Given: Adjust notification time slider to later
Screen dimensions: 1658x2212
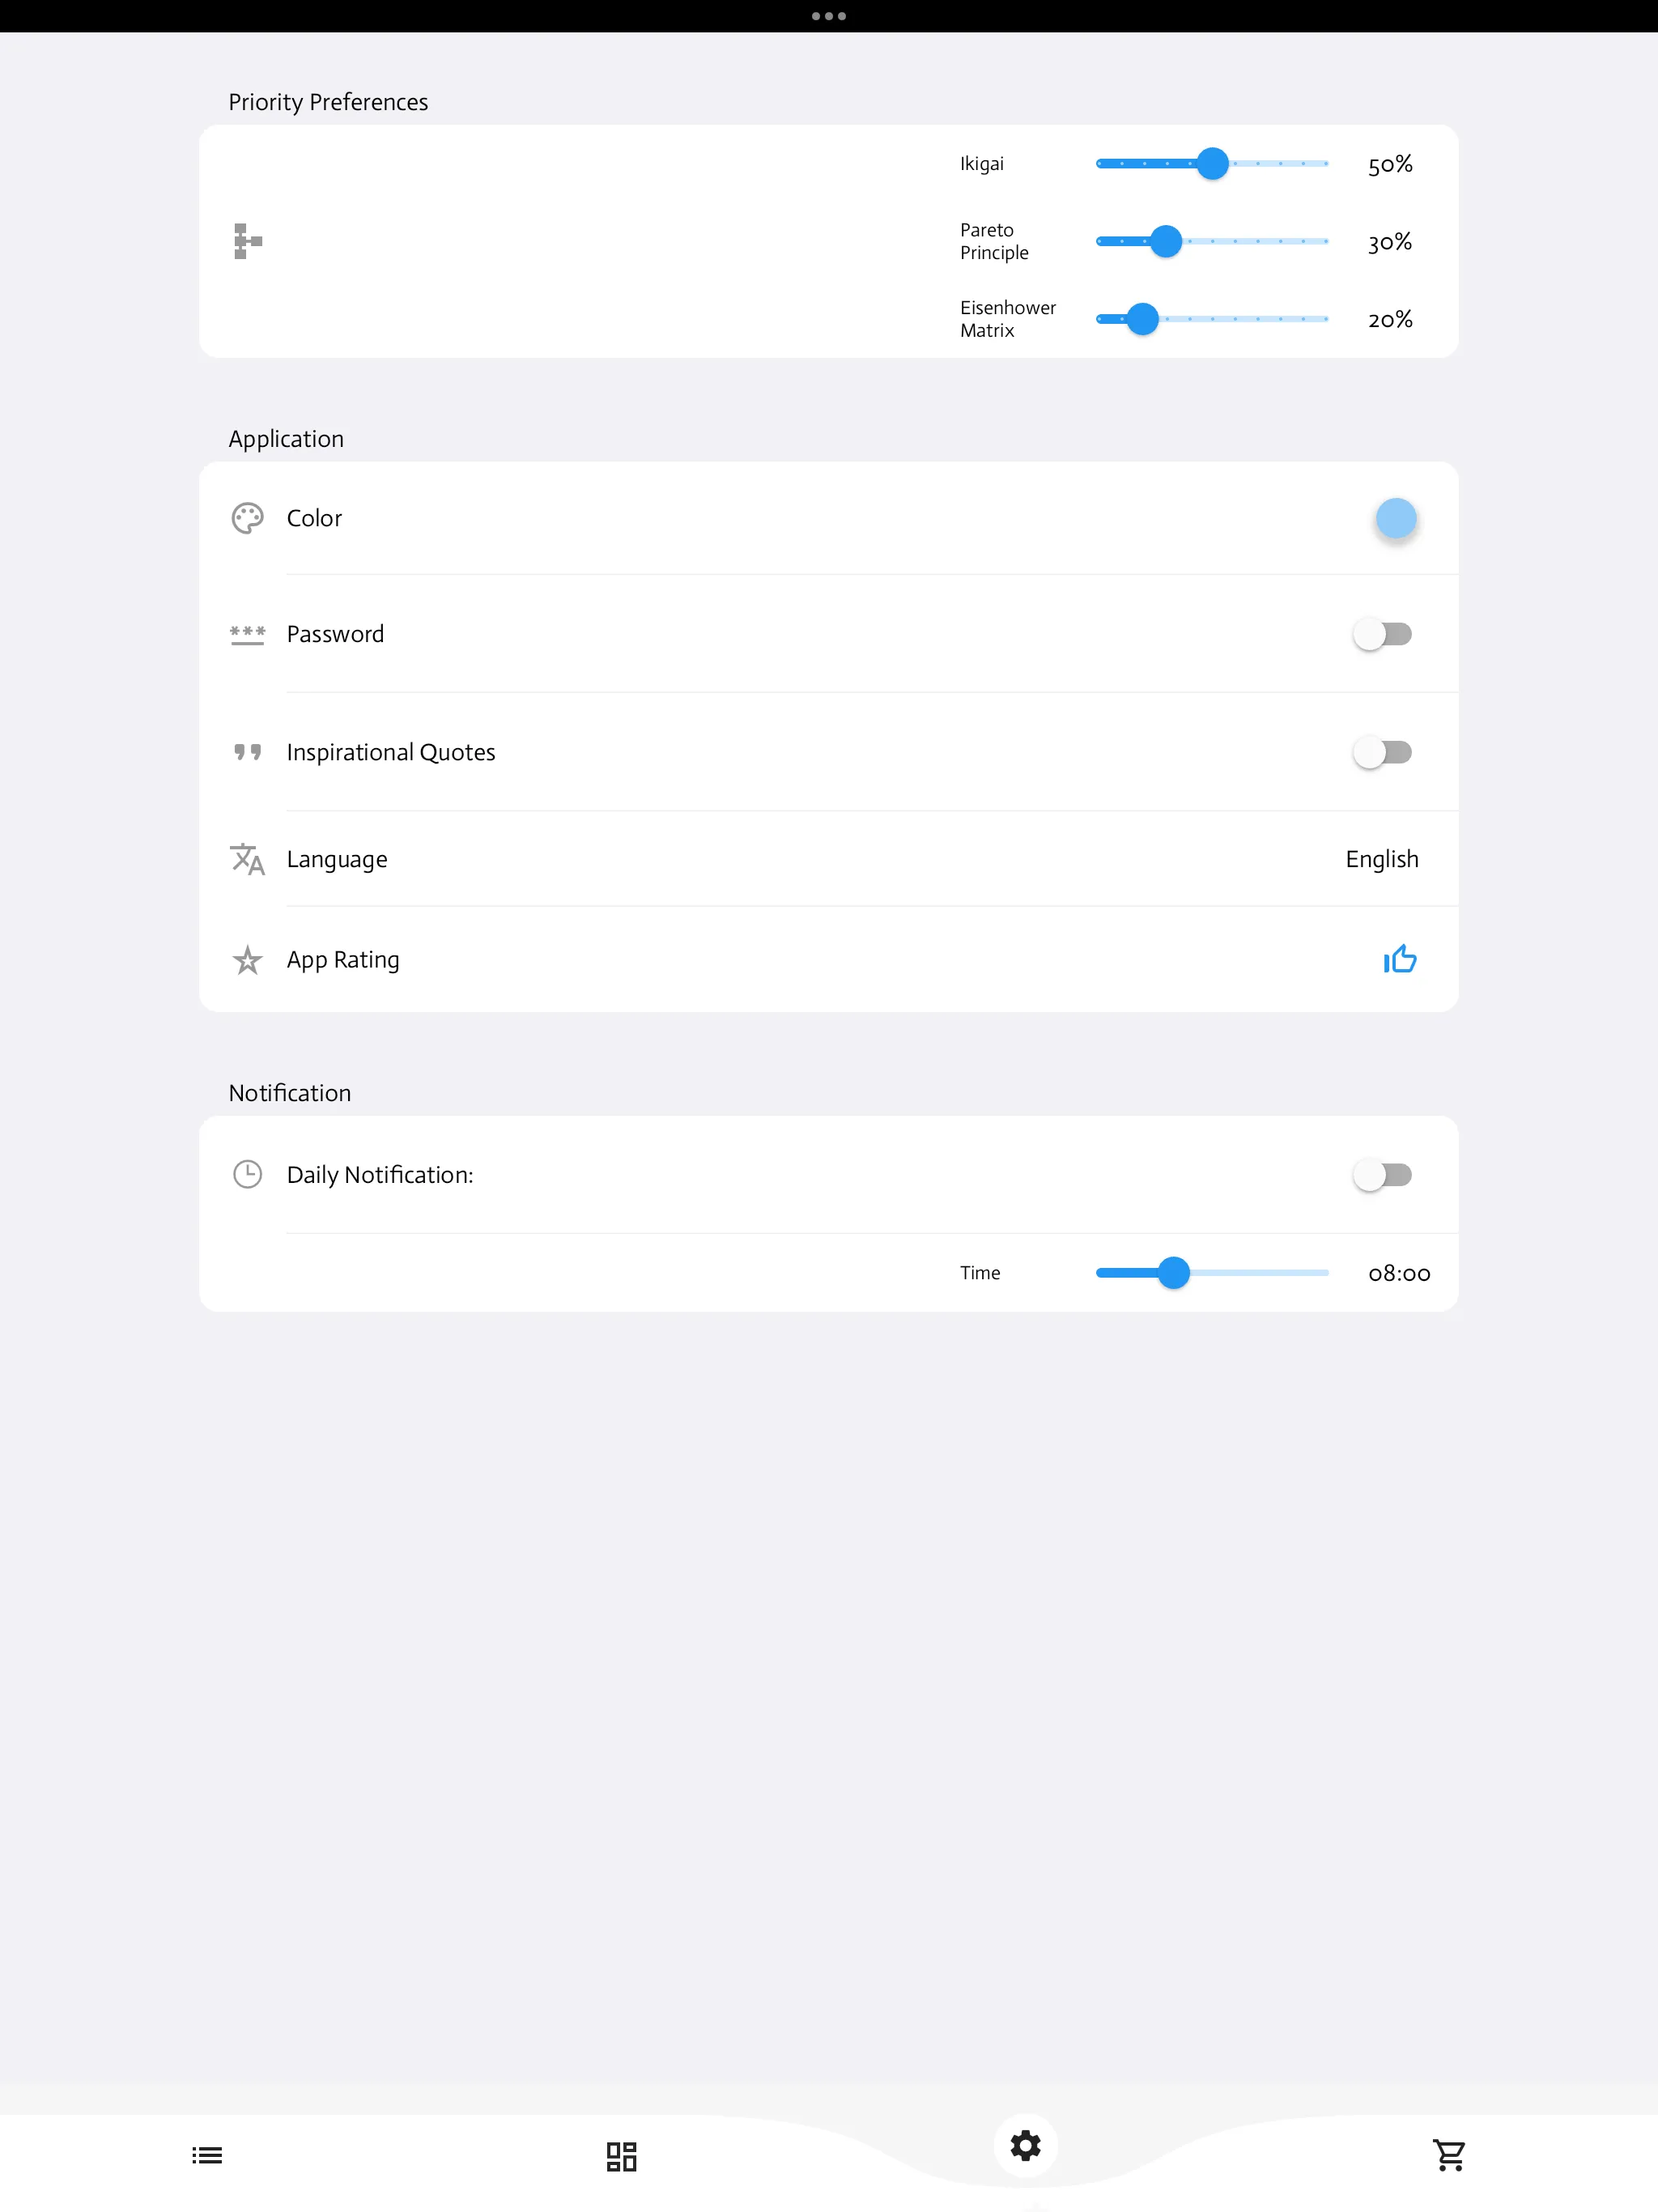Looking at the screenshot, I should pyautogui.click(x=1271, y=1271).
